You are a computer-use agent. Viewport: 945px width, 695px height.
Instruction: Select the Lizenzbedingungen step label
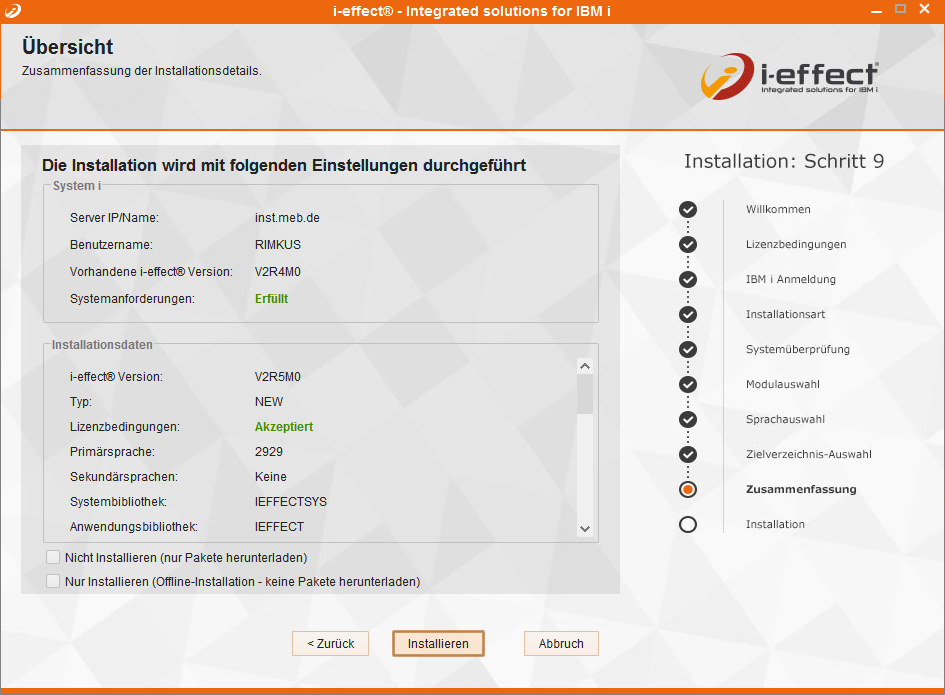(796, 244)
